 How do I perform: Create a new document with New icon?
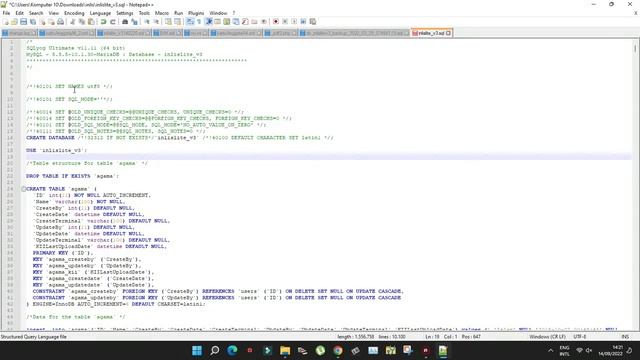(5, 21)
